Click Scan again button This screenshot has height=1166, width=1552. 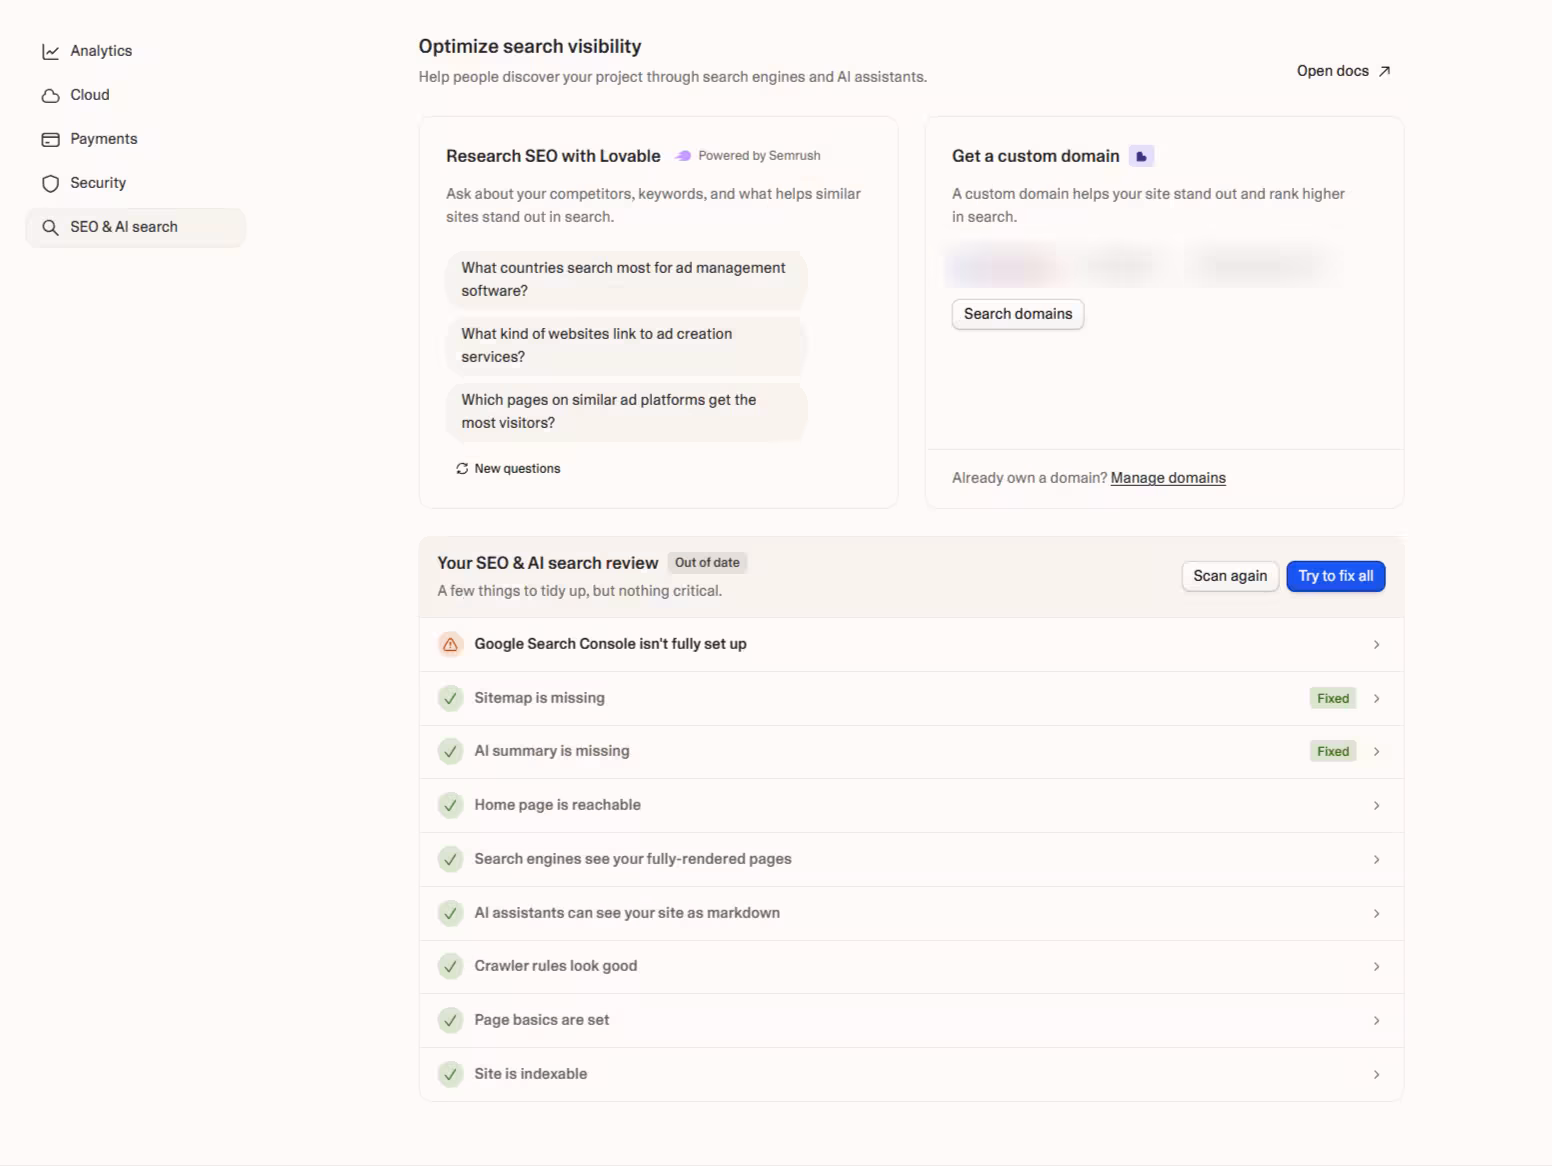[1230, 576]
